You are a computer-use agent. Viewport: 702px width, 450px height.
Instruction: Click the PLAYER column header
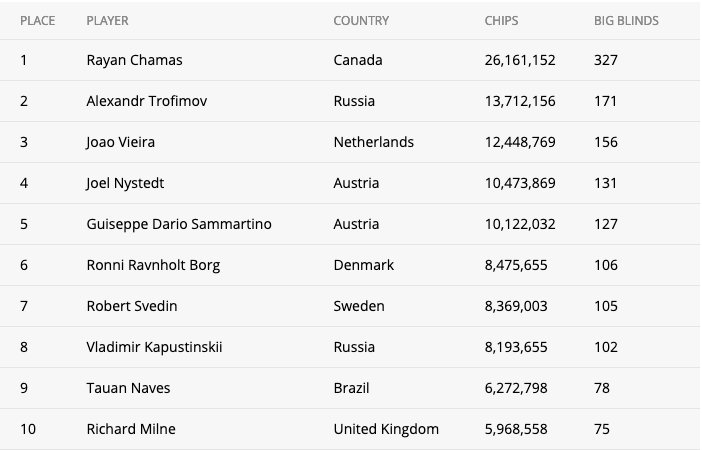(107, 21)
